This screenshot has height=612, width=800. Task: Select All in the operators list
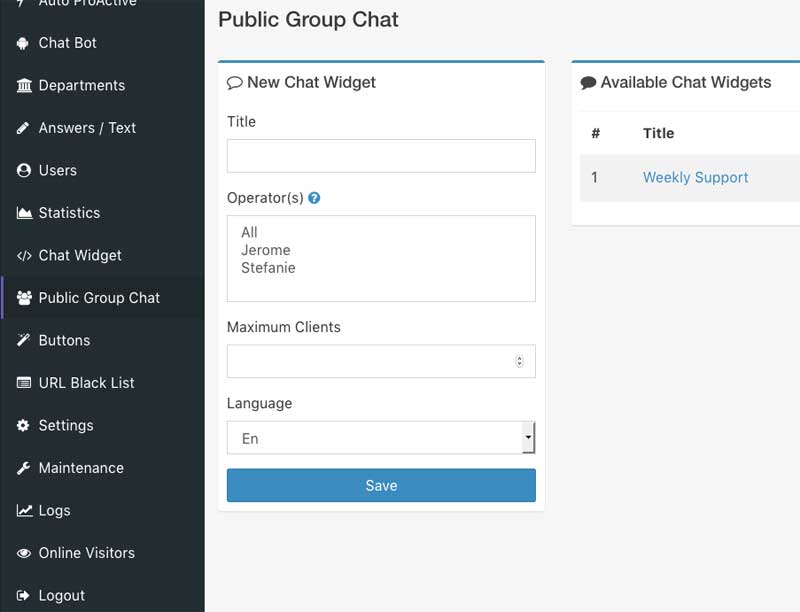point(249,232)
